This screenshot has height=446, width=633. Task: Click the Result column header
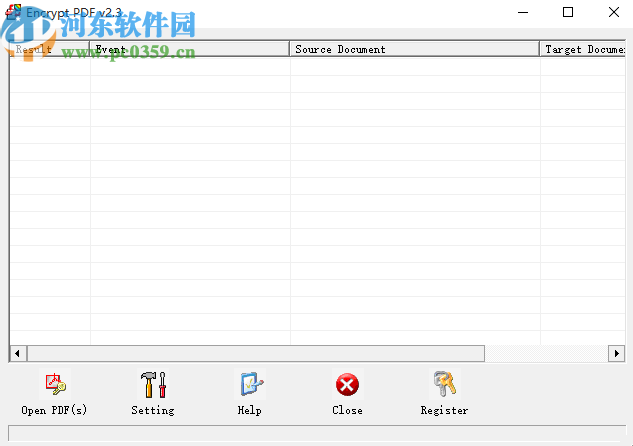pos(49,49)
